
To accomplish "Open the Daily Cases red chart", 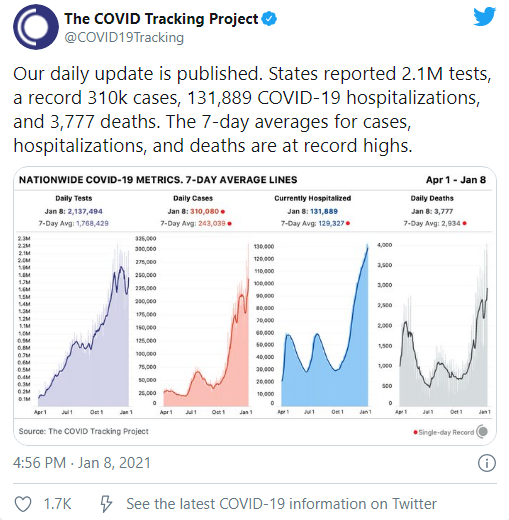I will coord(194,325).
